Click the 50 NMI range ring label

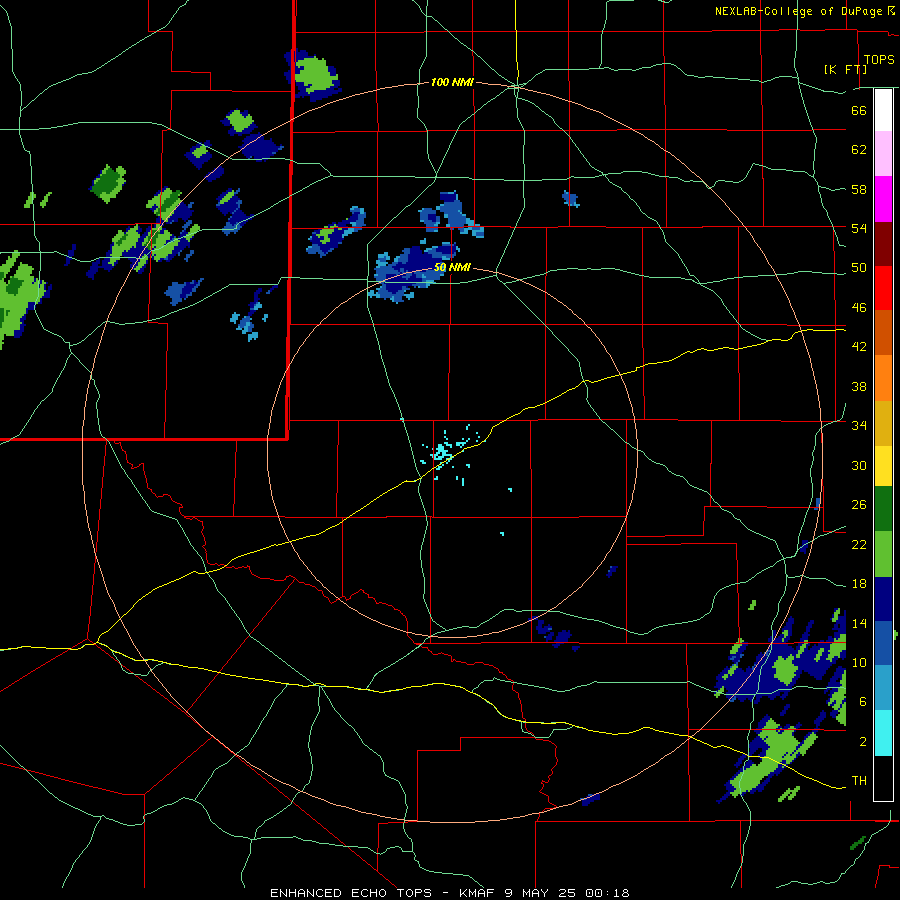click(x=452, y=267)
